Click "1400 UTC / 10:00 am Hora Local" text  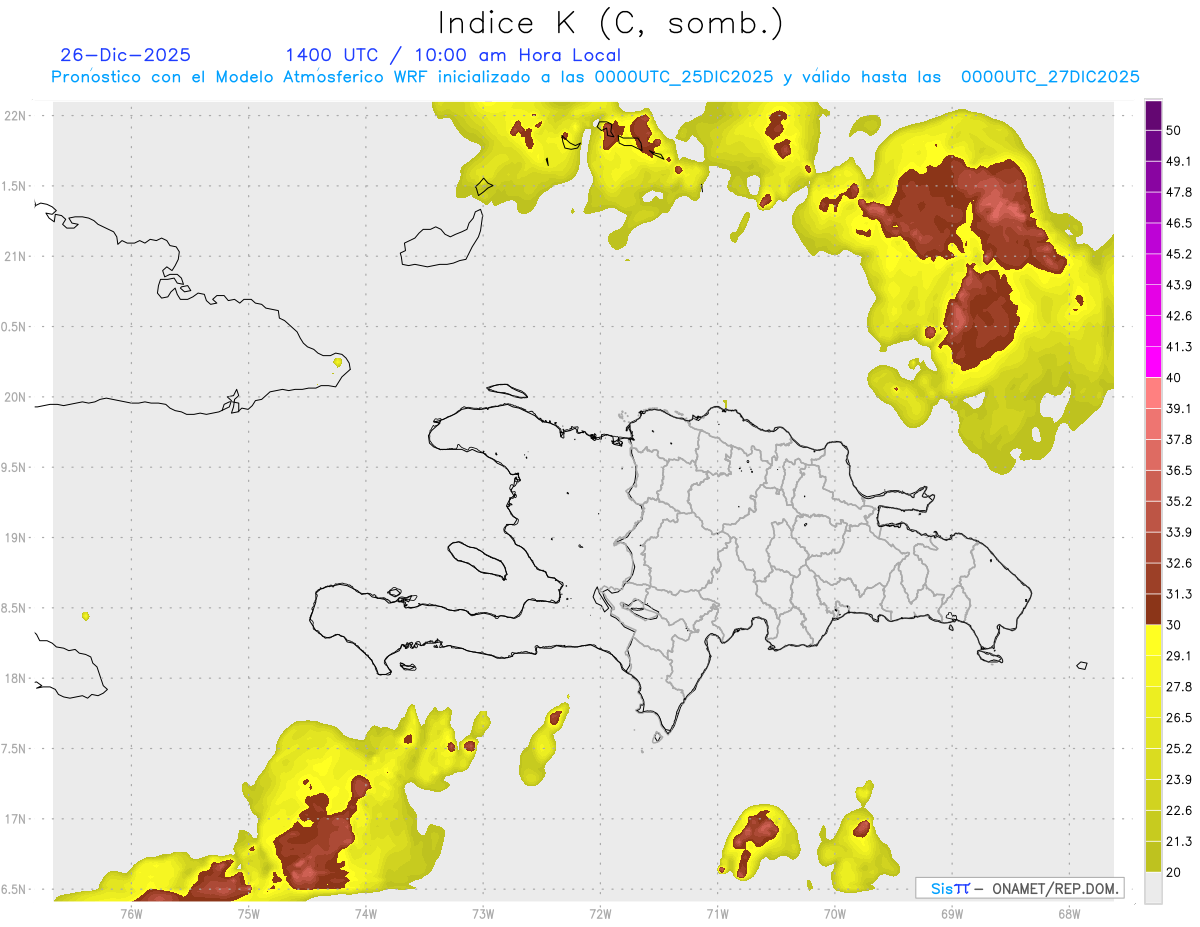coord(453,55)
